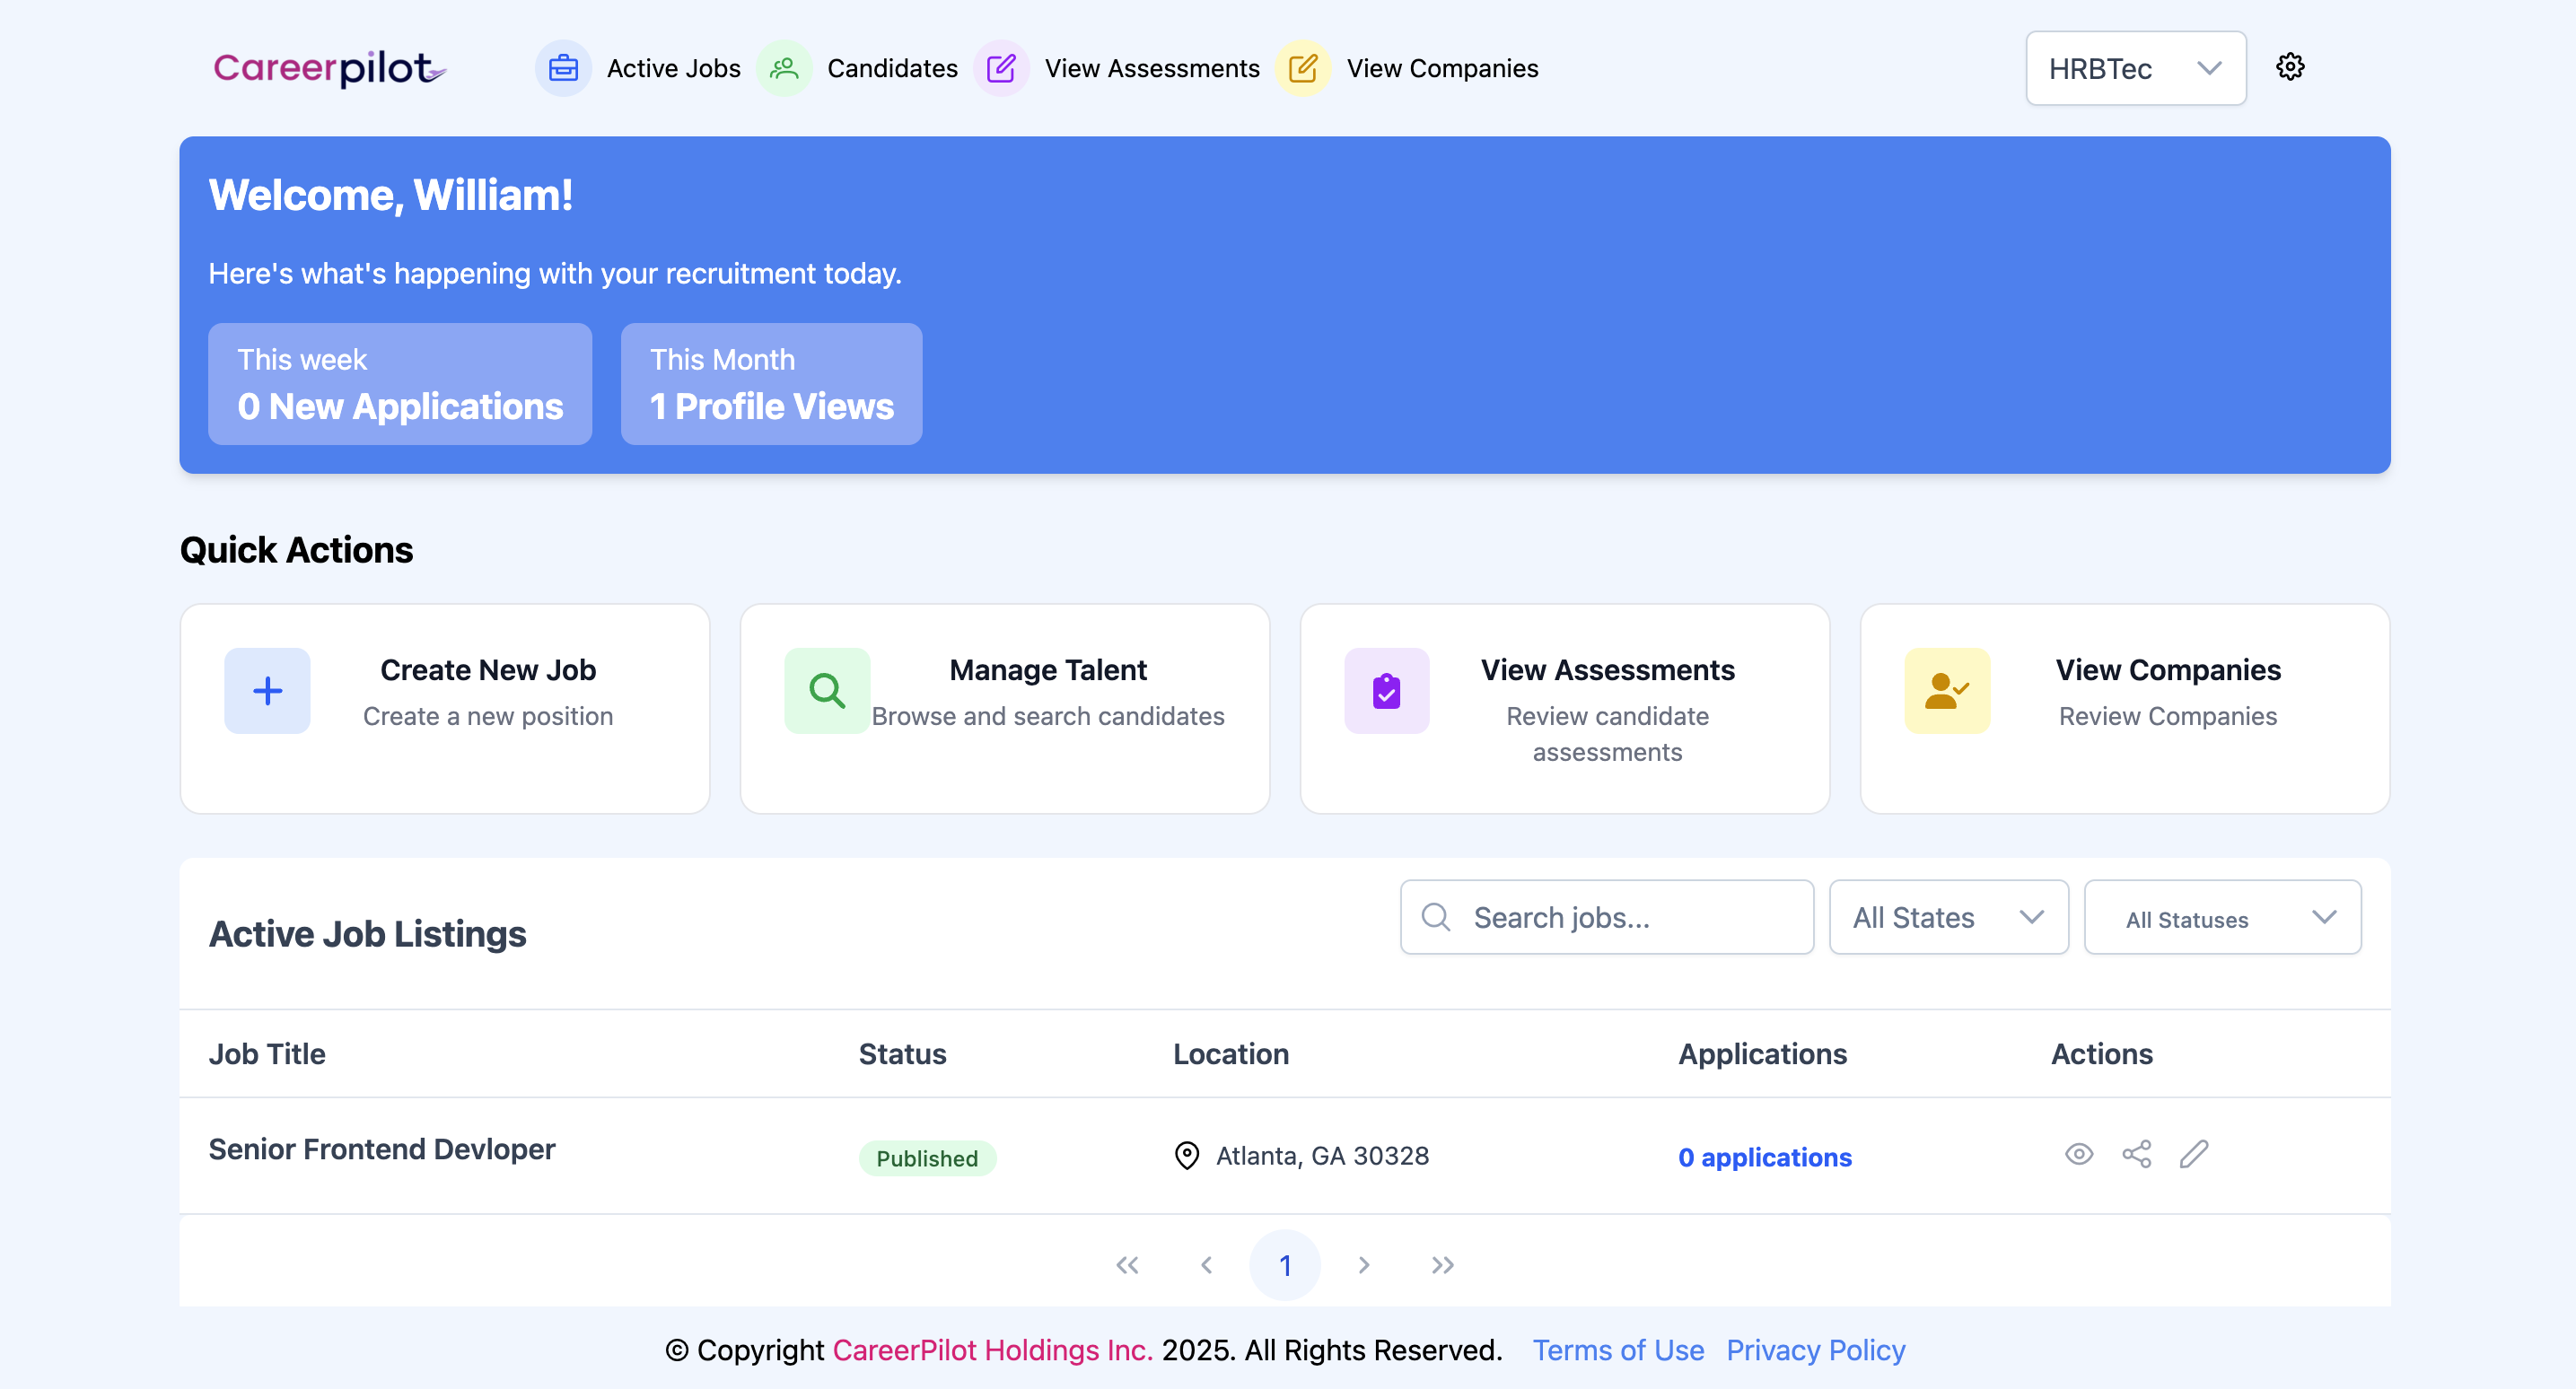Click the briefcase Active Jobs icon

(x=563, y=68)
